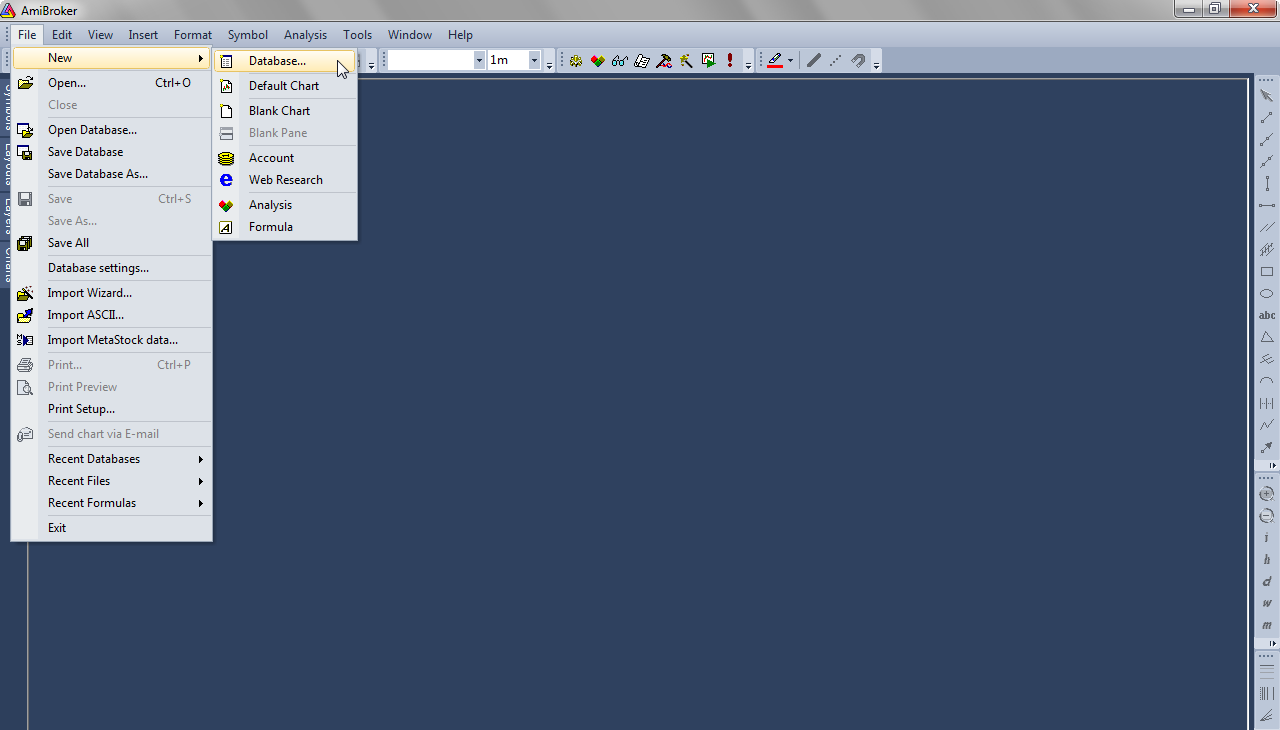
Task: Open the symbol selector dropdown arrow
Action: tap(479, 61)
